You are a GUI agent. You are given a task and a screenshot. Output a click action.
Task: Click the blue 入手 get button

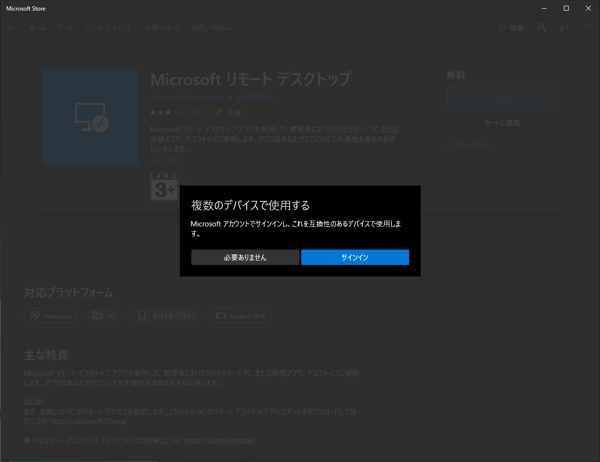tap(502, 98)
